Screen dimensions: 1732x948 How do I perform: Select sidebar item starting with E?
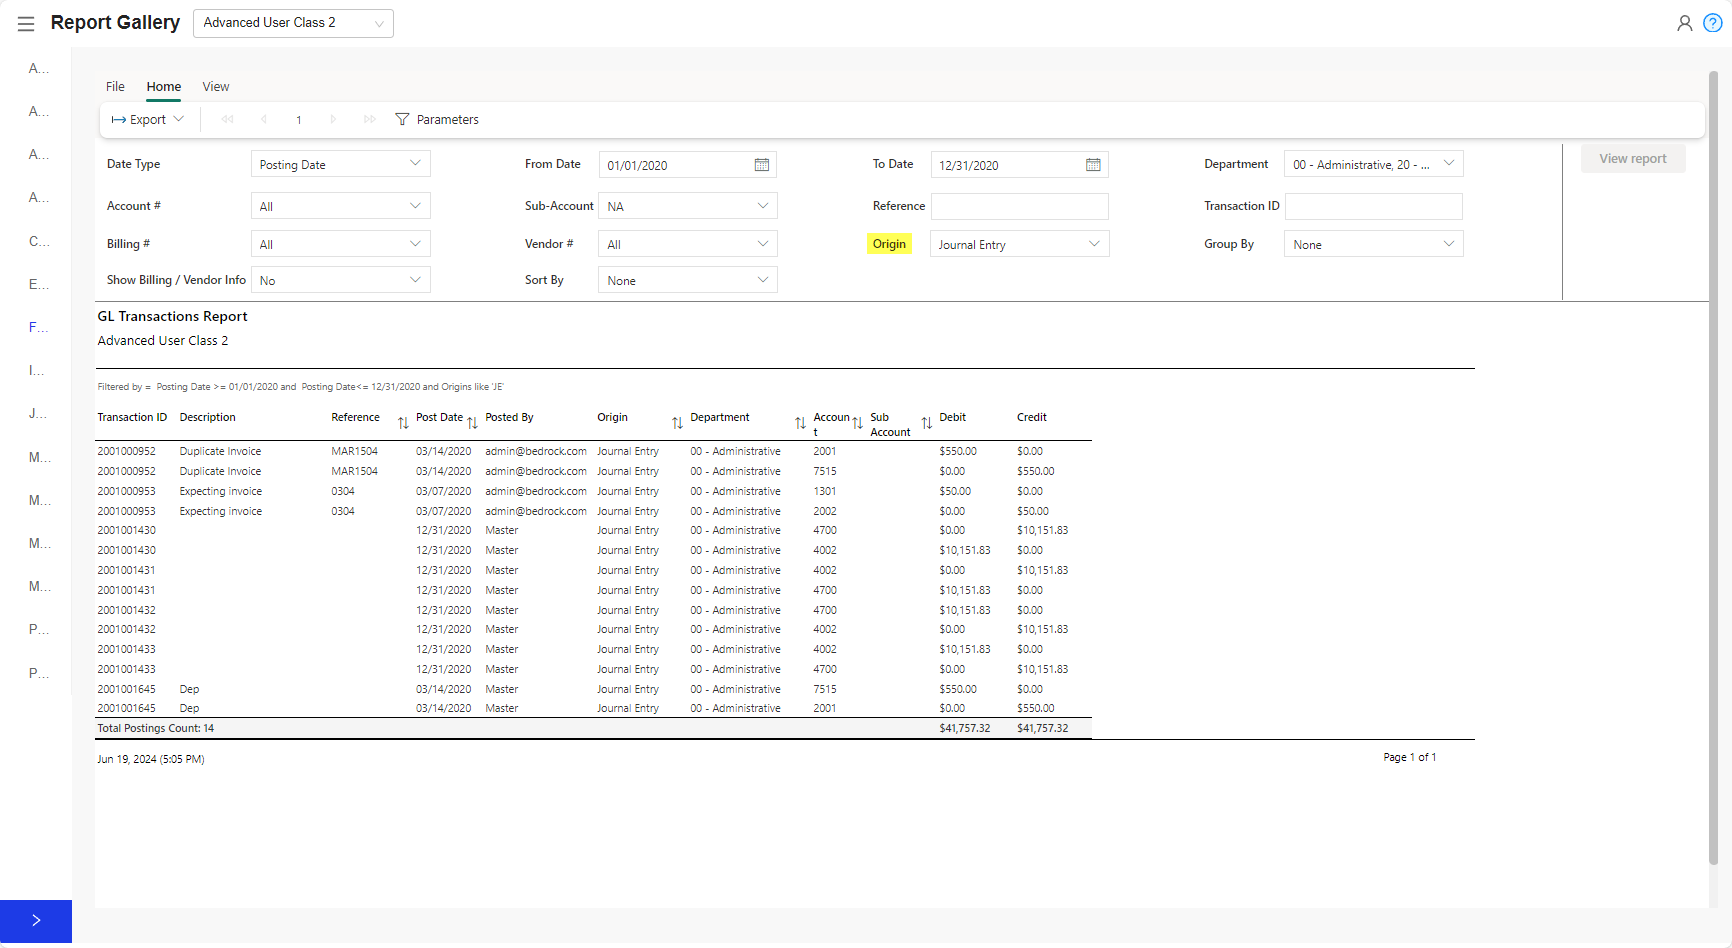38,284
